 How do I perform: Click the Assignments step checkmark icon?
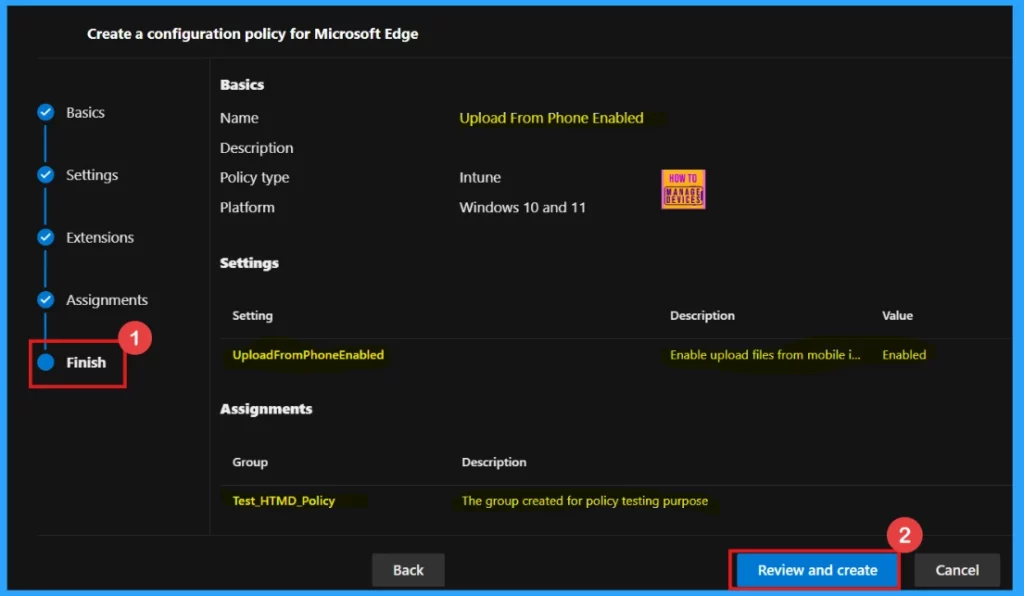pyautogui.click(x=46, y=300)
